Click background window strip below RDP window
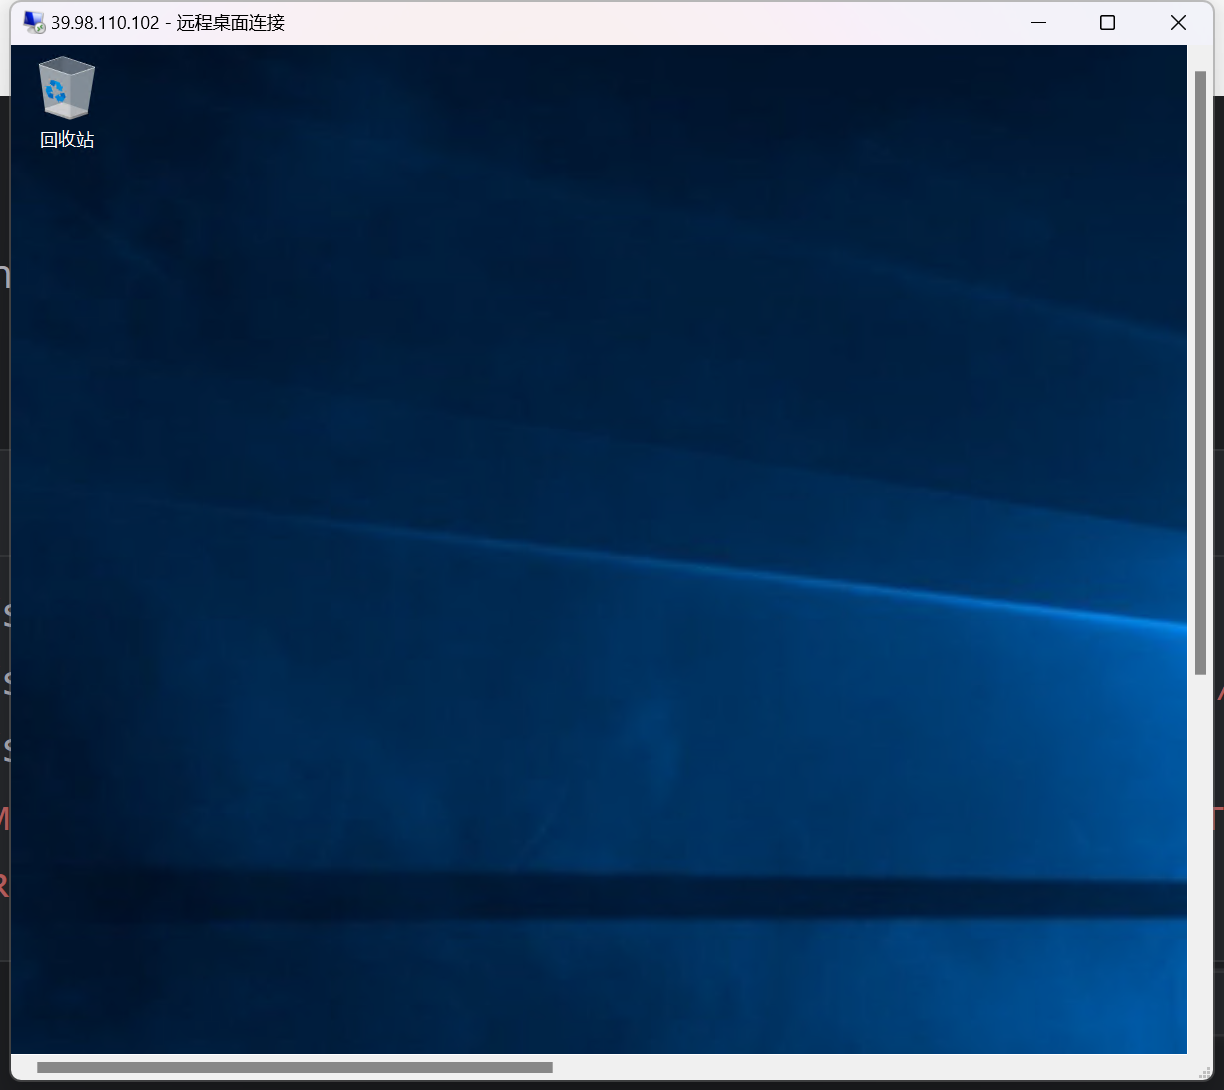 click(x=600, y=1086)
